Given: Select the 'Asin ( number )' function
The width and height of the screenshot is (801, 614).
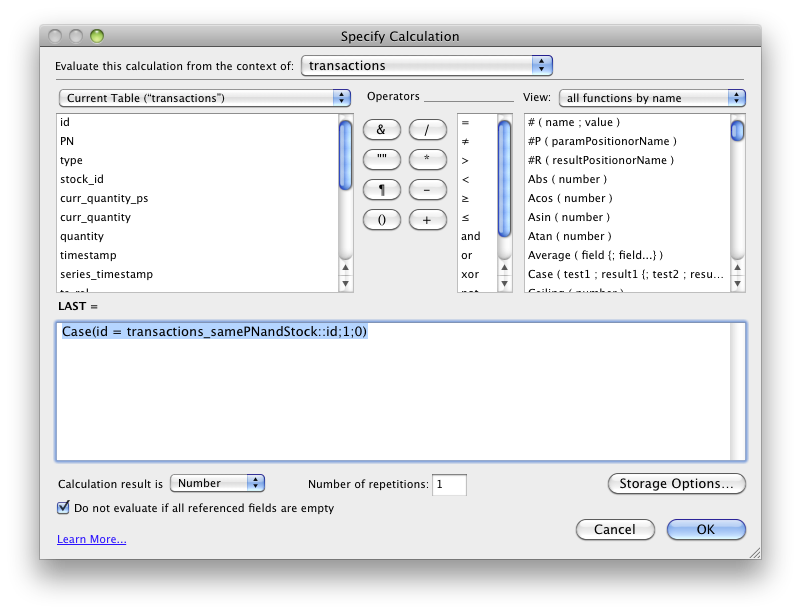Looking at the screenshot, I should point(627,217).
